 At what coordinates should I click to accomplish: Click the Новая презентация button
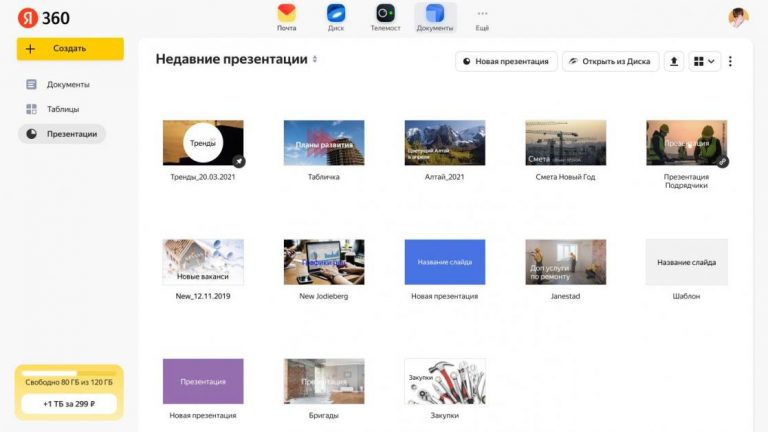[506, 61]
